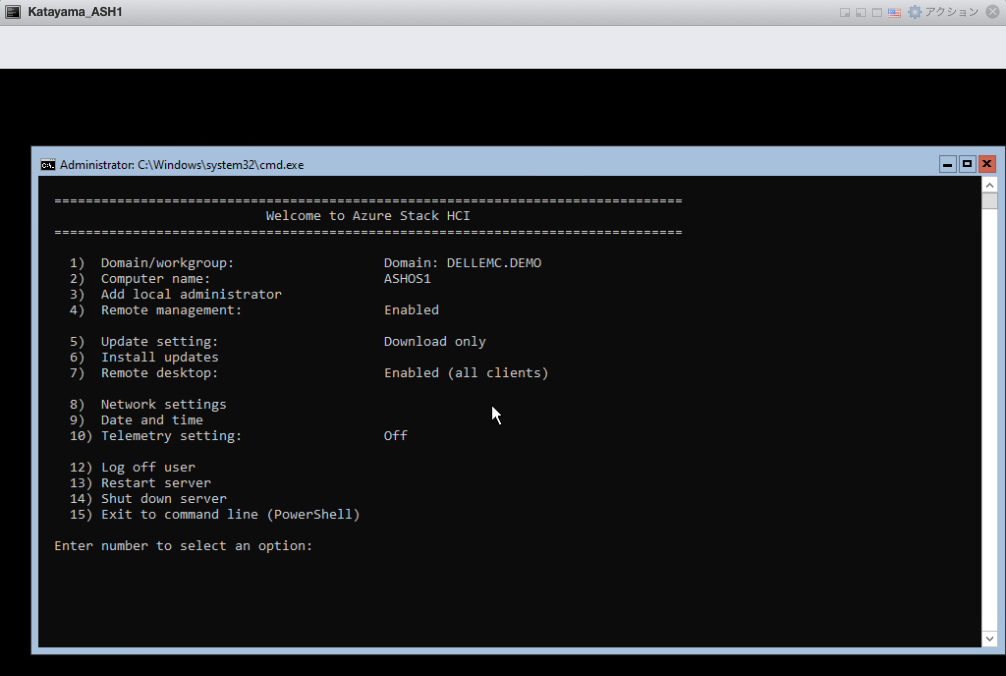Image resolution: width=1006 pixels, height=676 pixels.
Task: Close the cmd.exe window
Action: pos(987,164)
